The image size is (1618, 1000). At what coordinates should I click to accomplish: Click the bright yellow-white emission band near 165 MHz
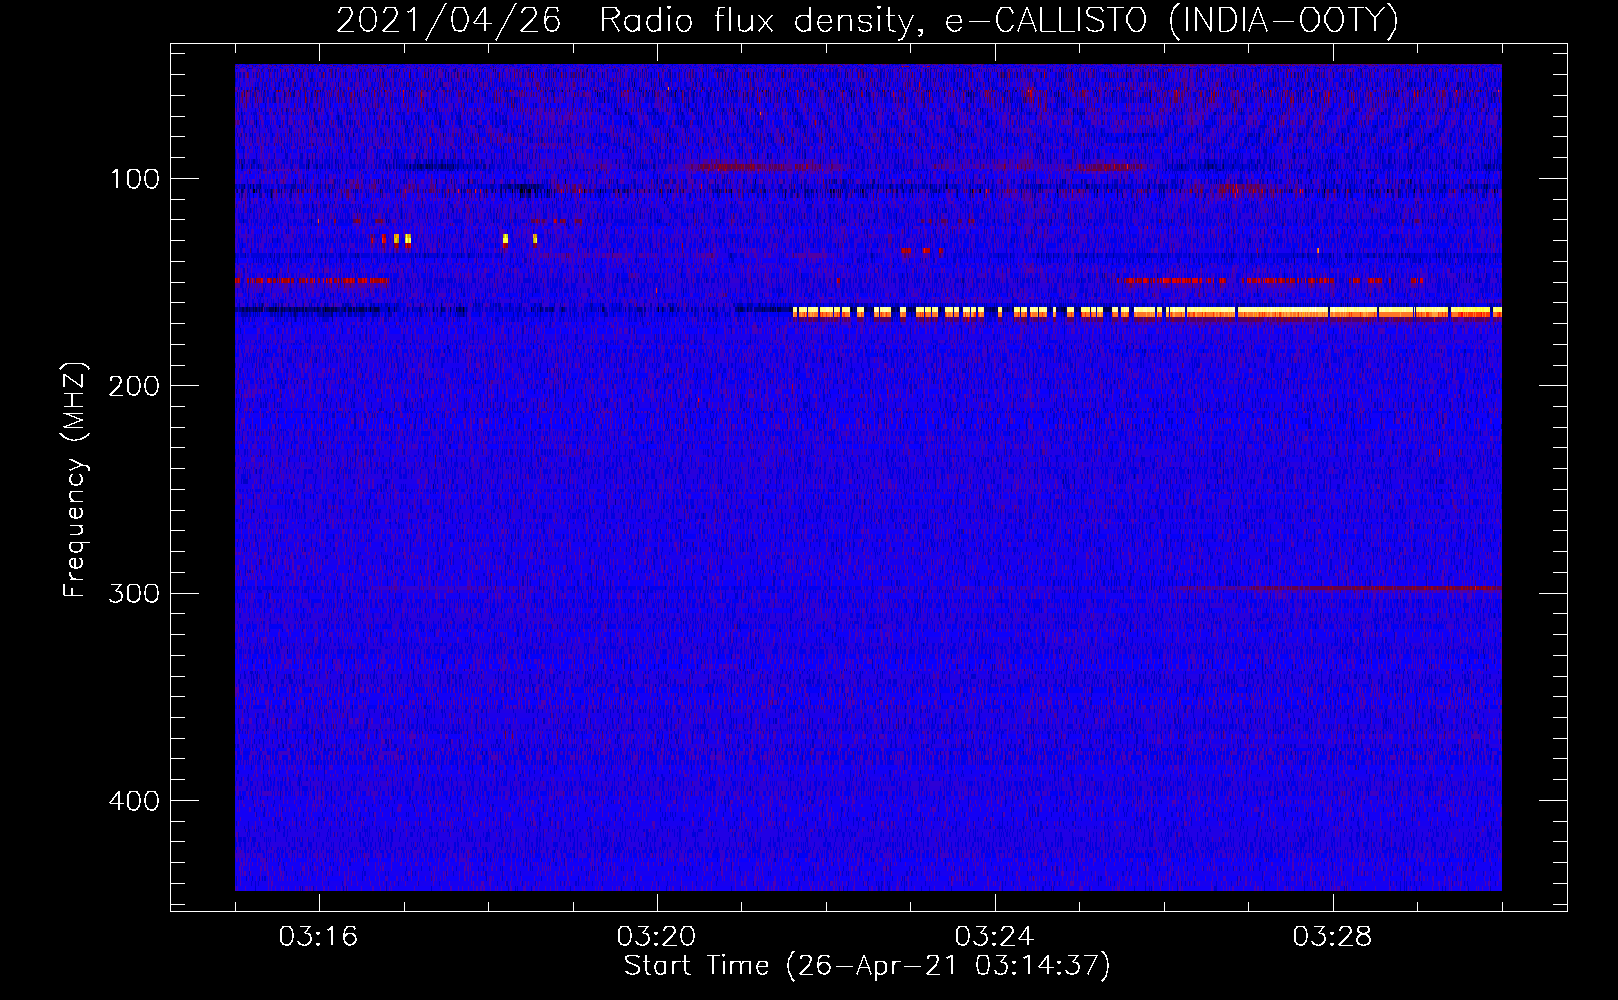[x=1147, y=313]
